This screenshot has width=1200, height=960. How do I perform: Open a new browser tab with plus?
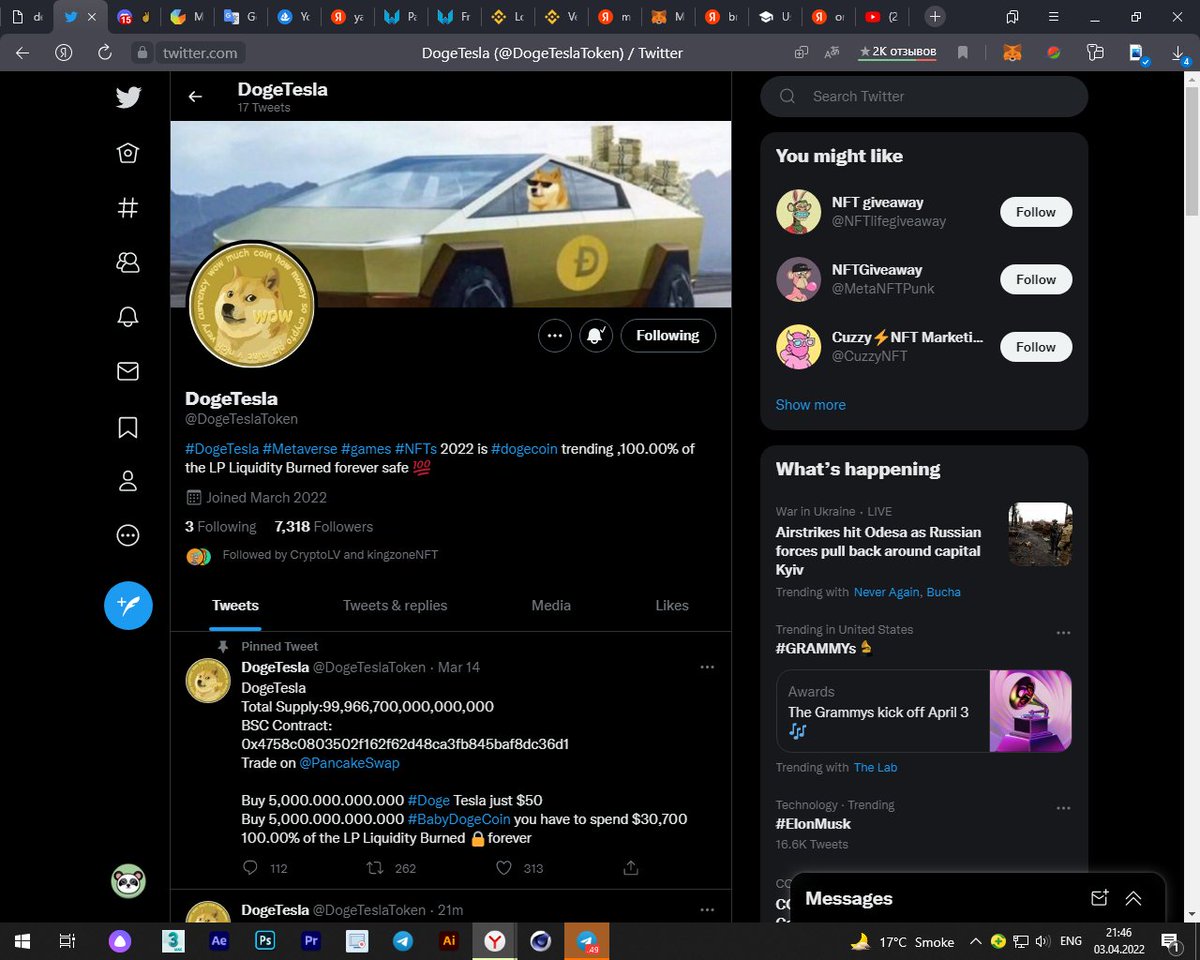click(x=934, y=17)
